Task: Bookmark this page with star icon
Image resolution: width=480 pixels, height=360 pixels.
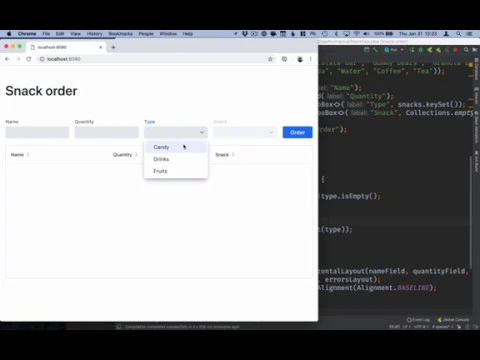Action: [270, 59]
